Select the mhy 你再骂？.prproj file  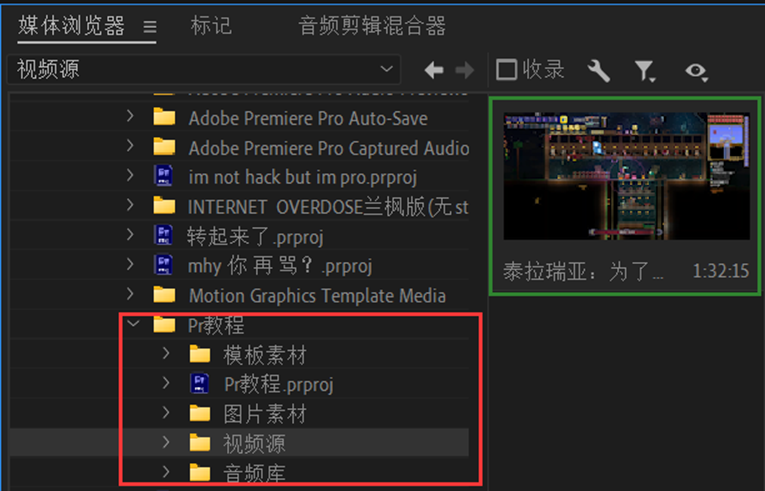coord(279,266)
